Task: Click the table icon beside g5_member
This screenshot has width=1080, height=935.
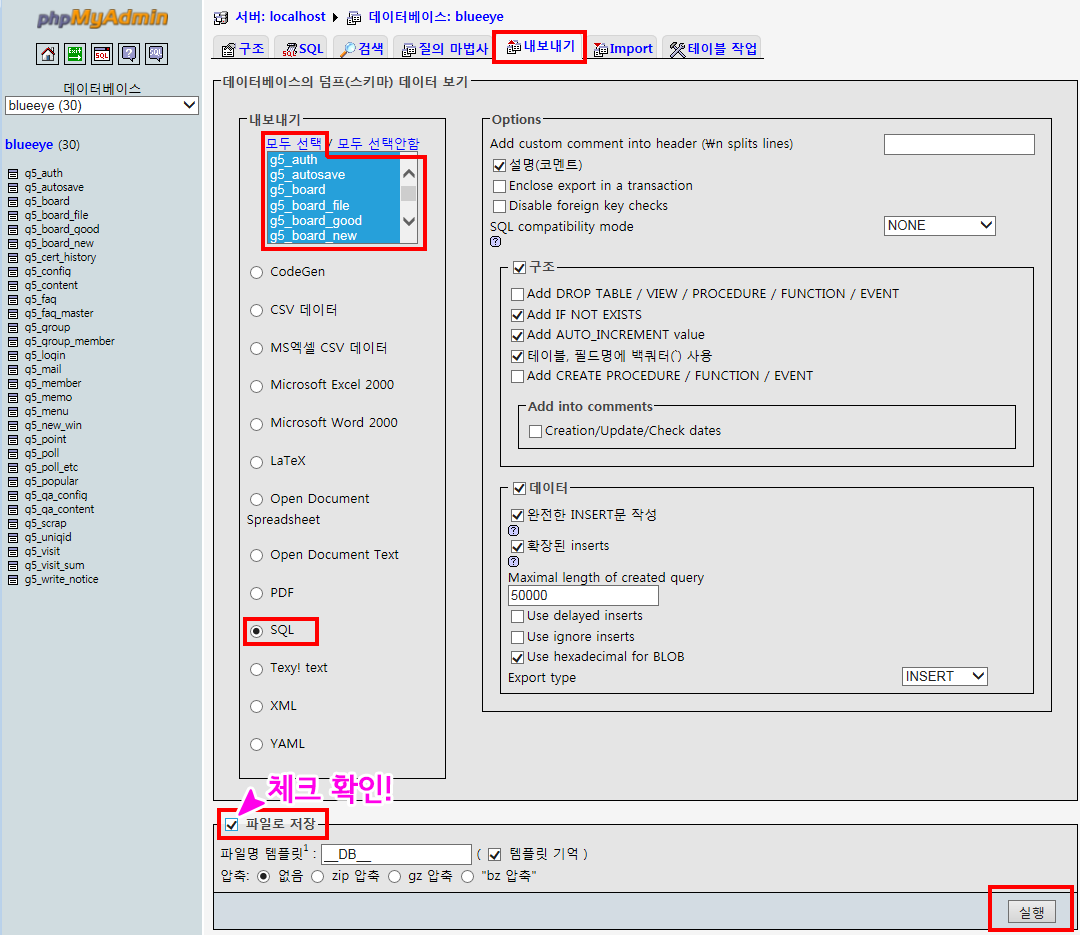Action: tap(13, 384)
